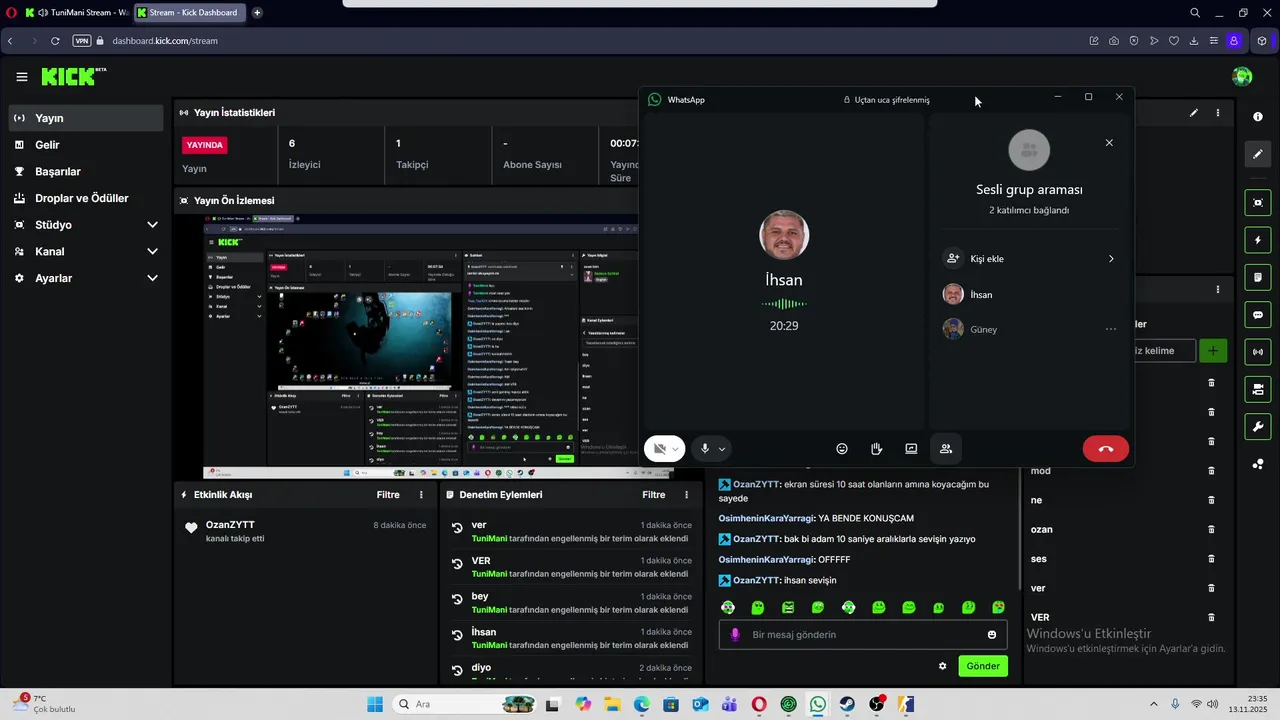1280x720 pixels.
Task: Open Etkinlik Akışı three-dot menu
Action: pos(421,495)
